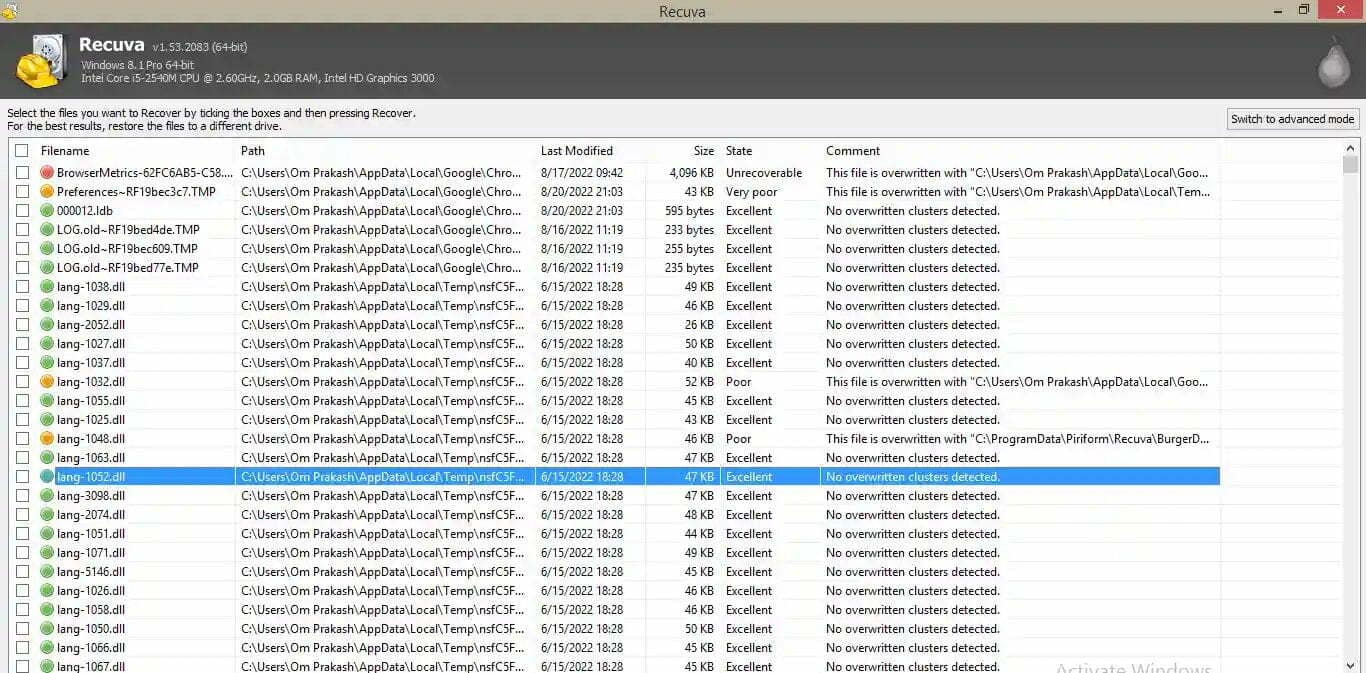The image size is (1366, 673).
Task: Select the "44 KB" size cell
Action: (699, 534)
